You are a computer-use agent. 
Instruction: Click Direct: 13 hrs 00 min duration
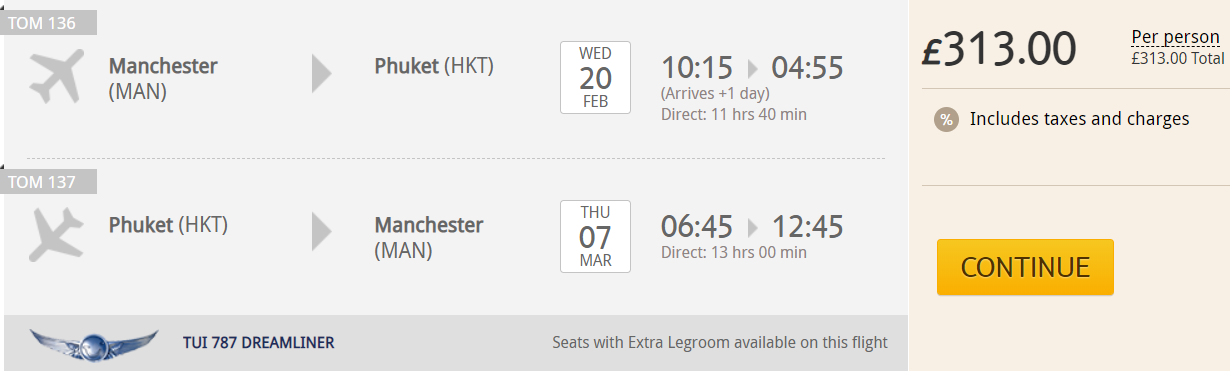(734, 252)
